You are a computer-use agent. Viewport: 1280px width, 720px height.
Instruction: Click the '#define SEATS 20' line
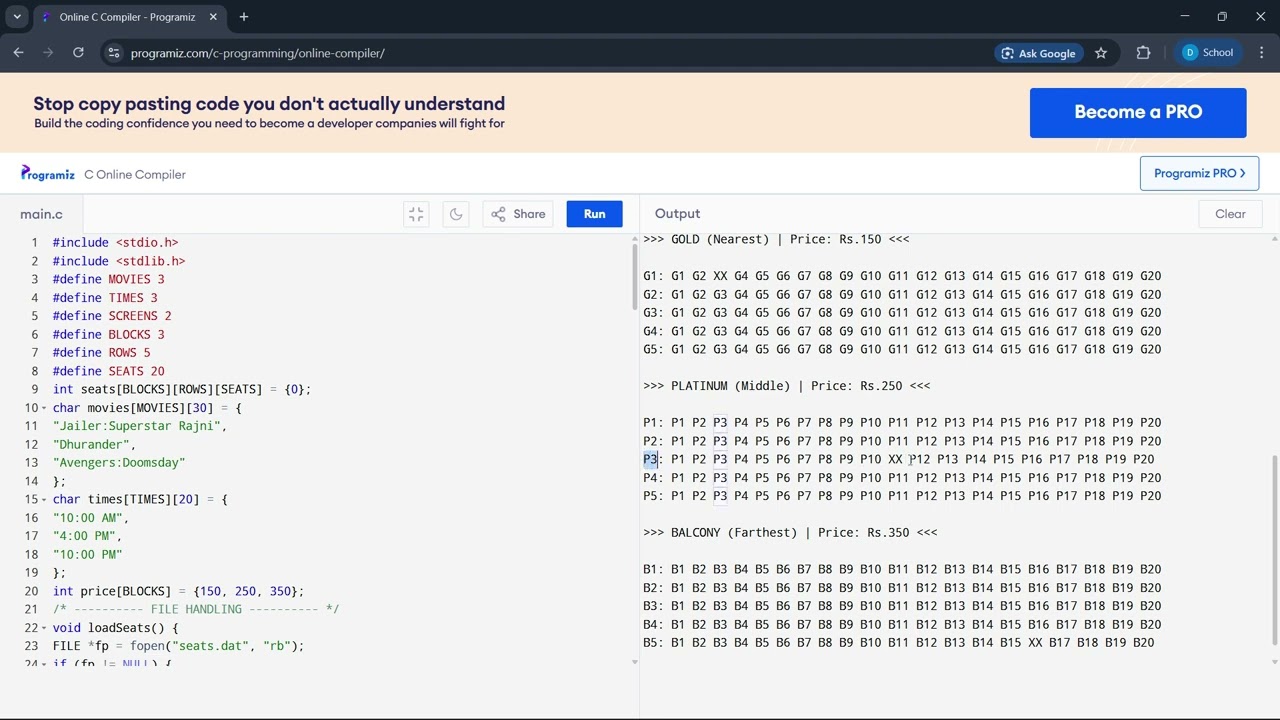(108, 371)
